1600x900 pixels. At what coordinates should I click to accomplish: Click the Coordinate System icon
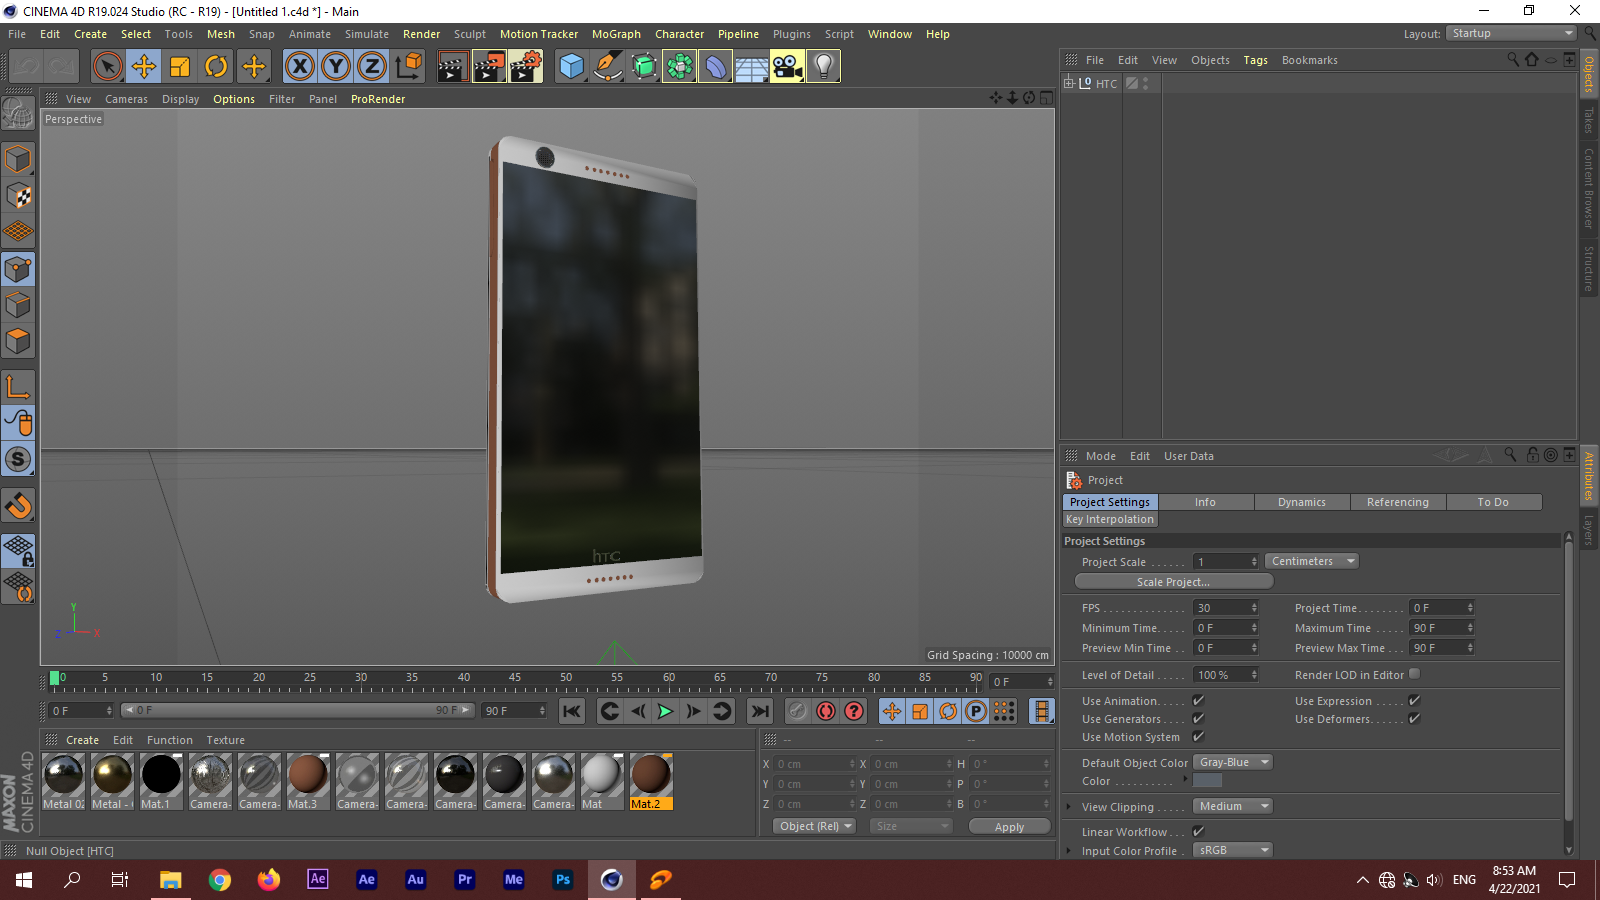(x=408, y=67)
